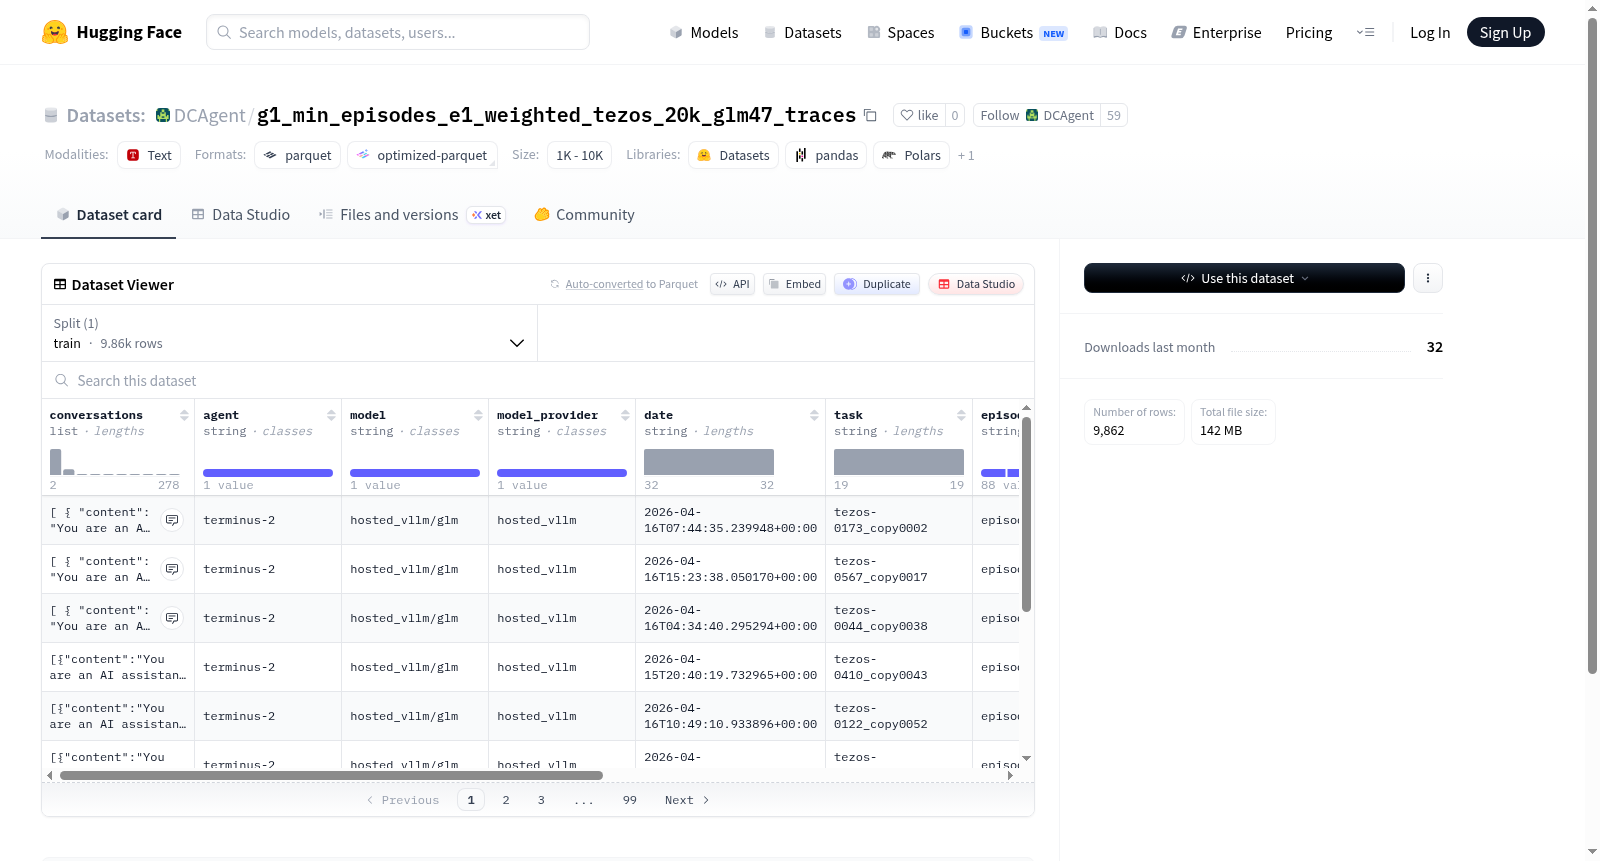
Task: Open the Files and versions tab
Action: pyautogui.click(x=412, y=215)
